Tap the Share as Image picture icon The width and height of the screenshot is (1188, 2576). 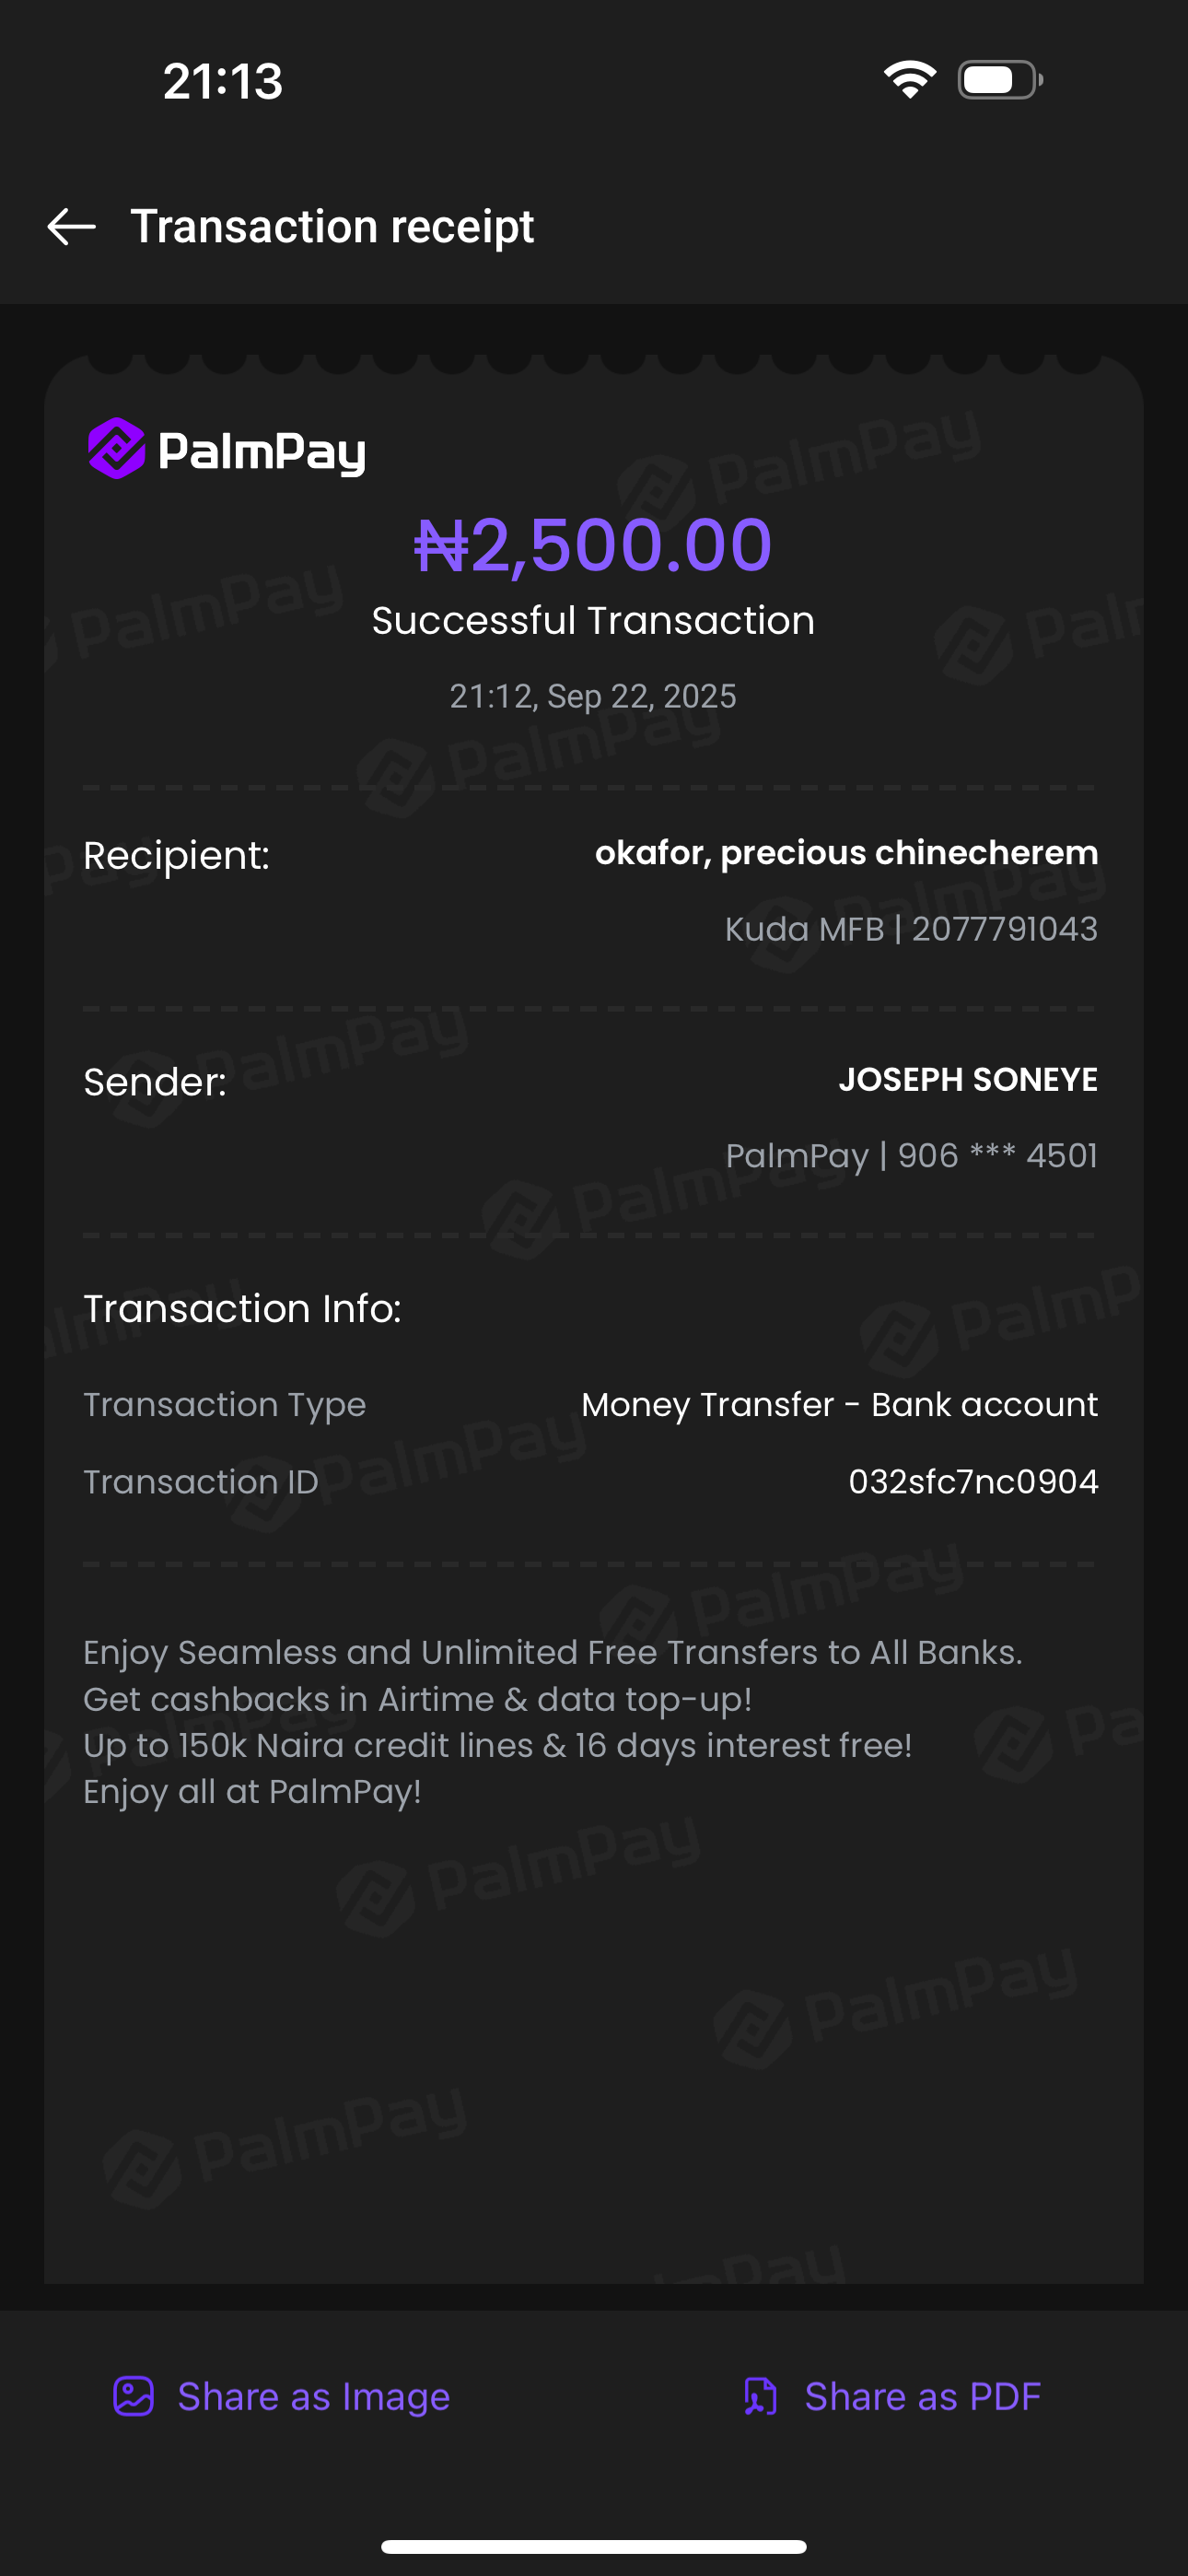click(133, 2396)
